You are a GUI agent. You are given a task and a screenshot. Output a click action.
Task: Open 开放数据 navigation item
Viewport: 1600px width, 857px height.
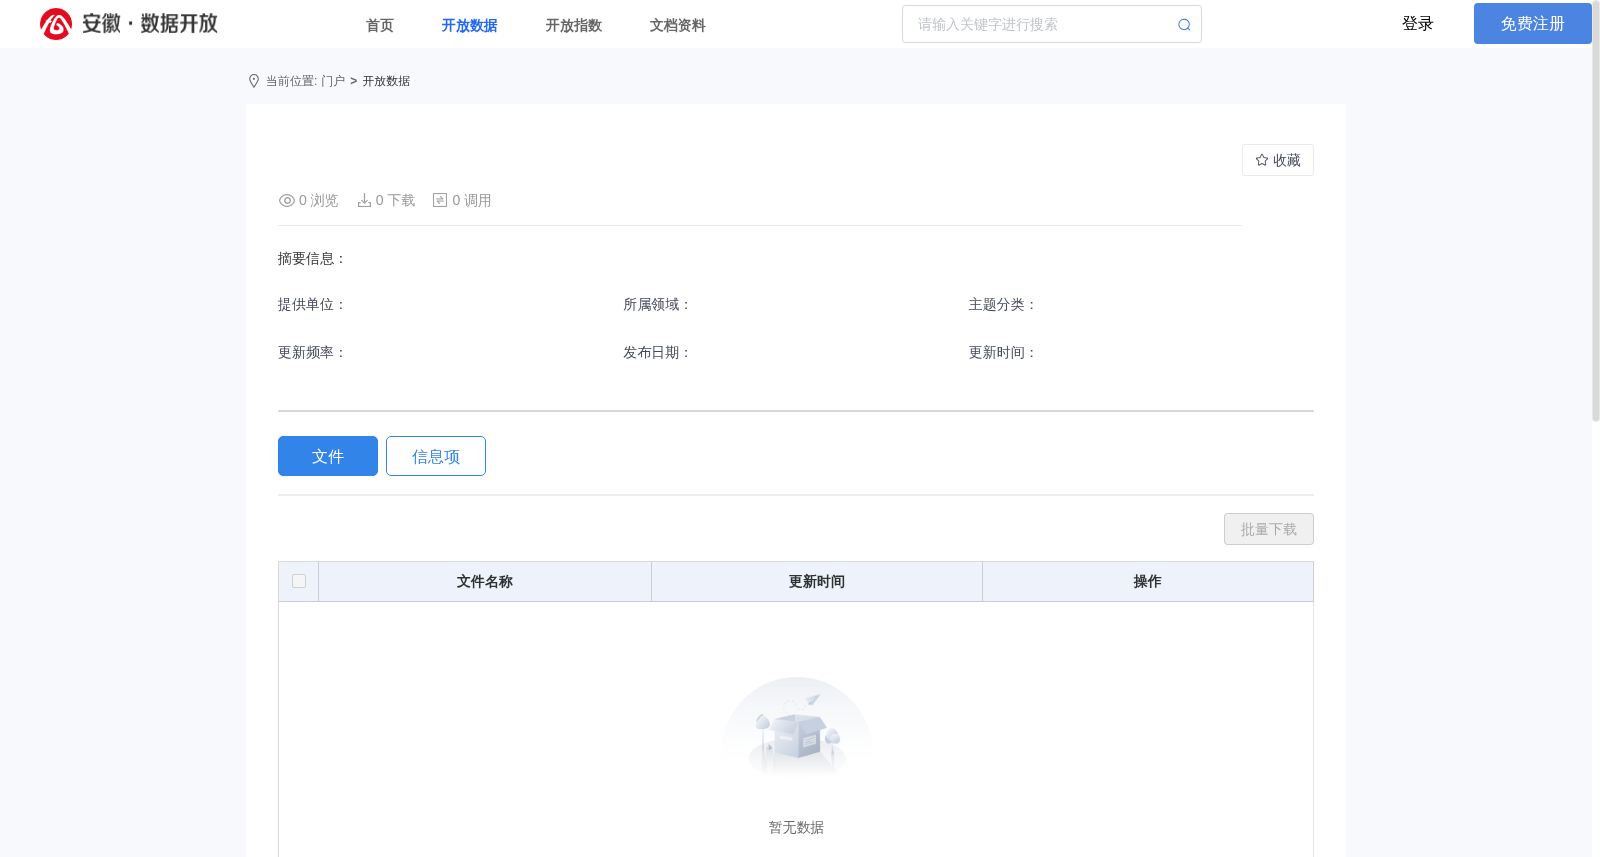click(x=469, y=25)
